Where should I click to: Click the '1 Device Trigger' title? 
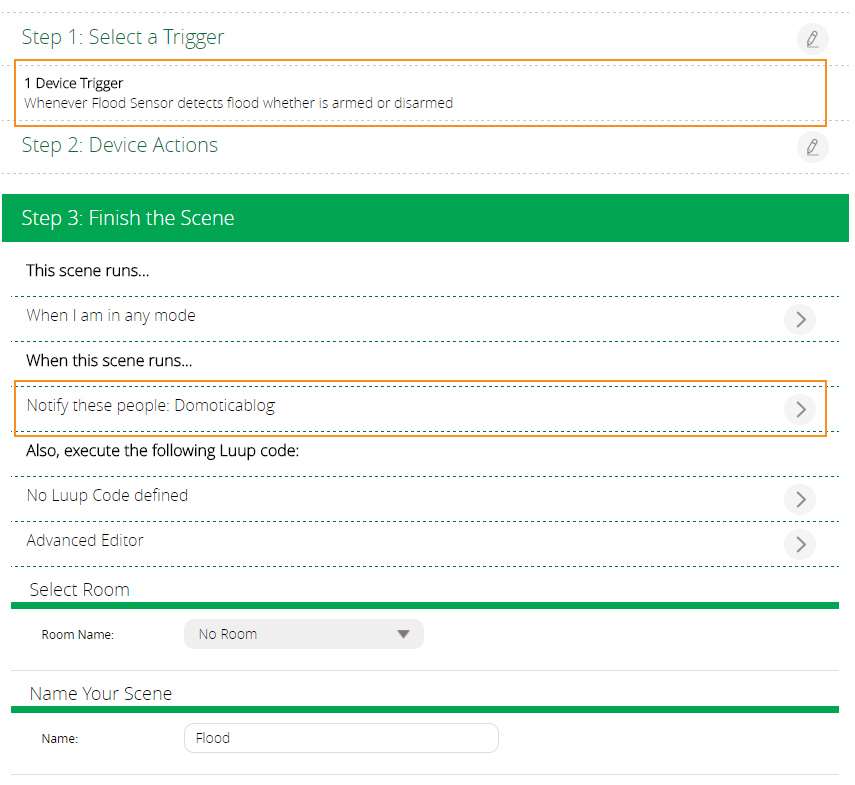coord(74,83)
